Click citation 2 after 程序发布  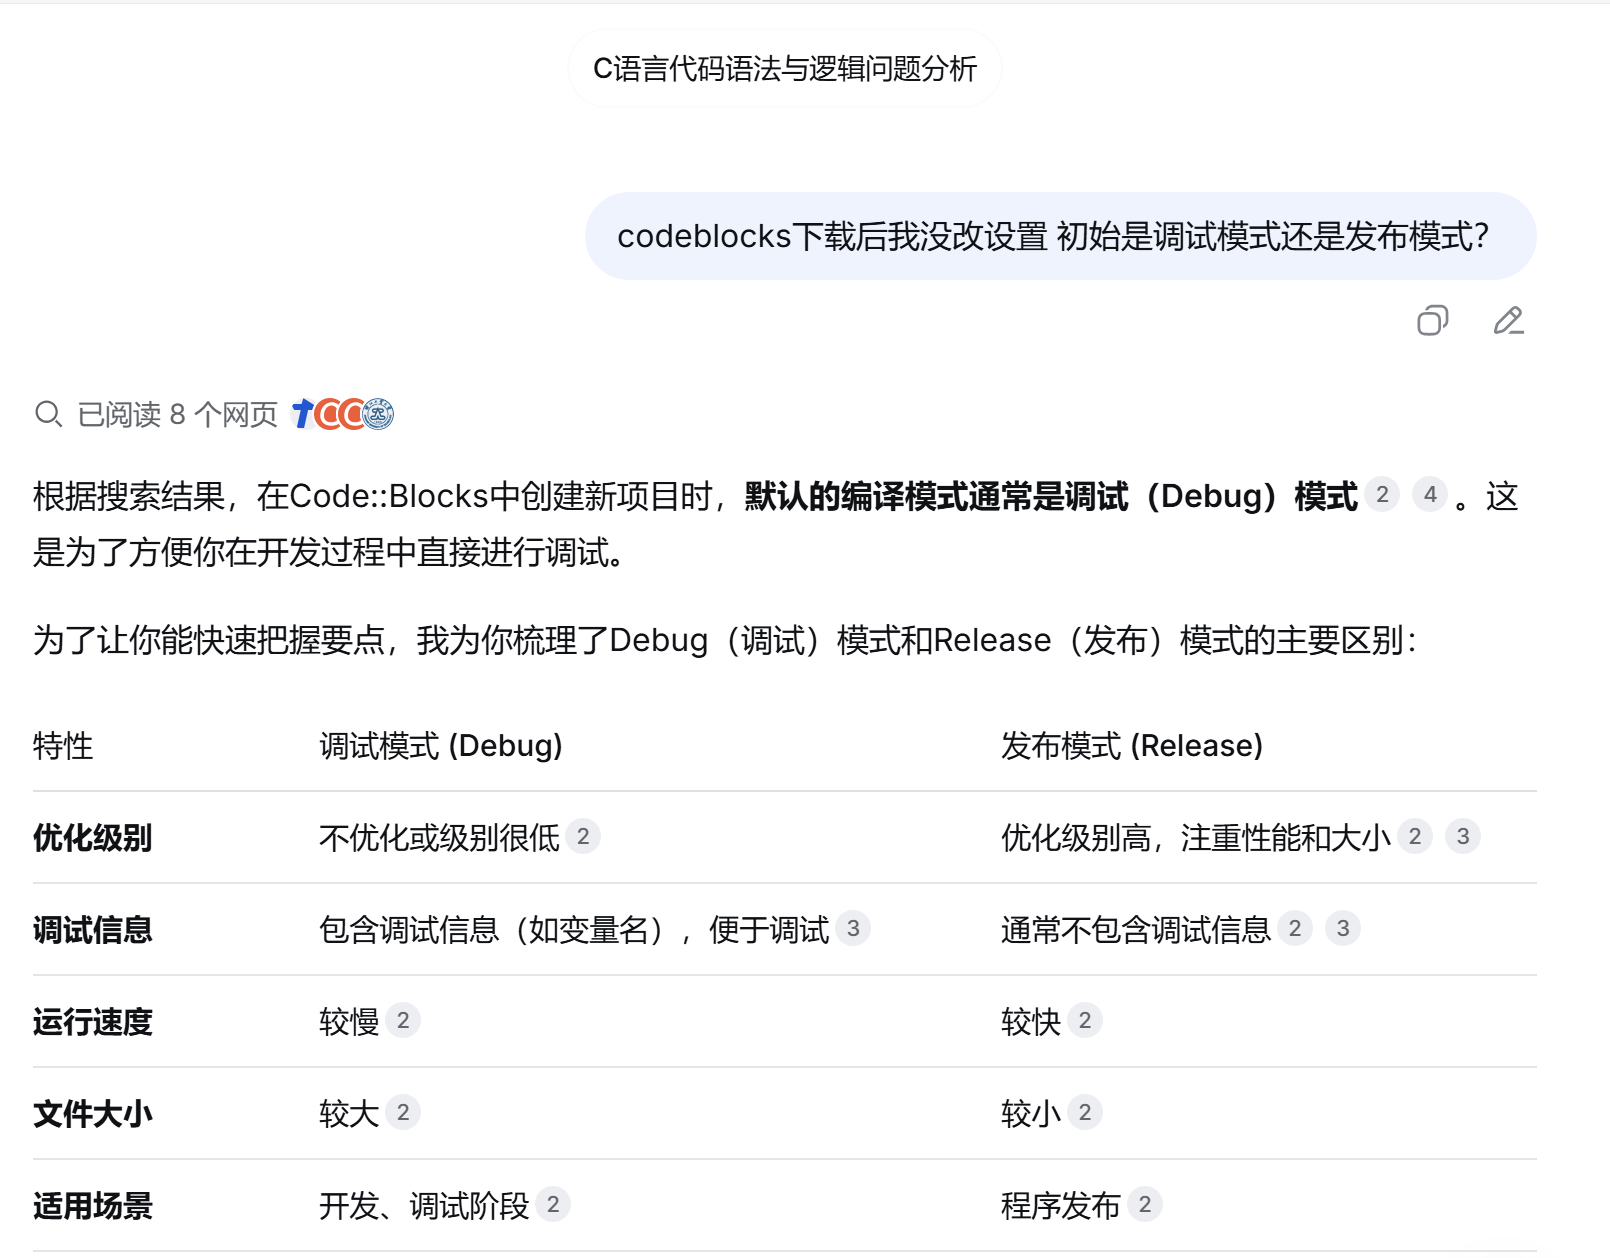tap(1144, 1205)
